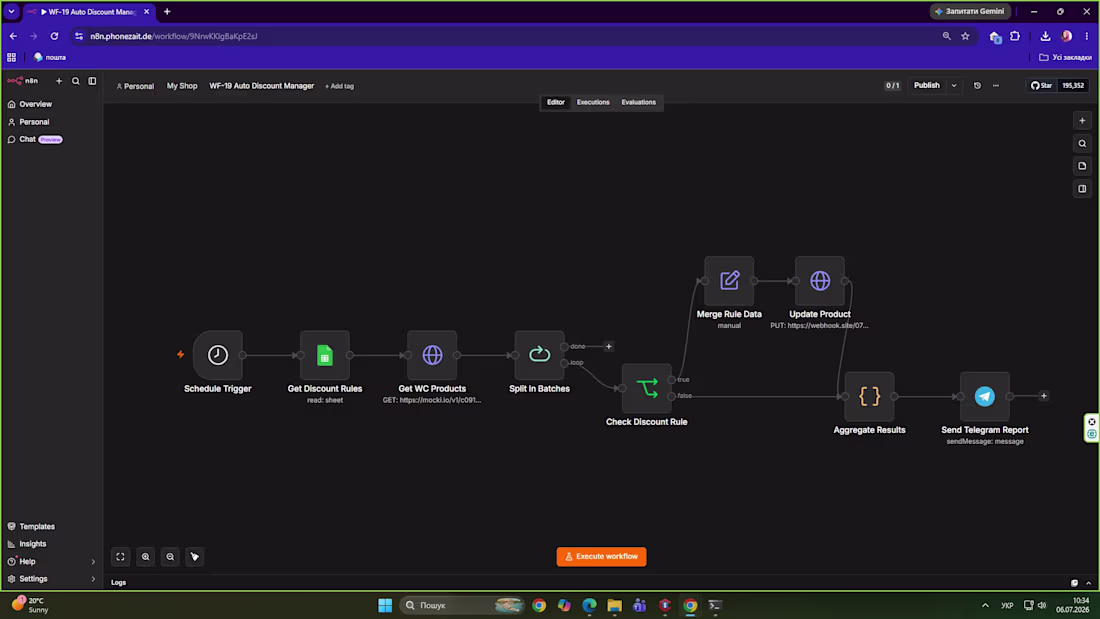The height and width of the screenshot is (619, 1100).
Task: Add node after Send Telegram Report output
Action: 1044,396
